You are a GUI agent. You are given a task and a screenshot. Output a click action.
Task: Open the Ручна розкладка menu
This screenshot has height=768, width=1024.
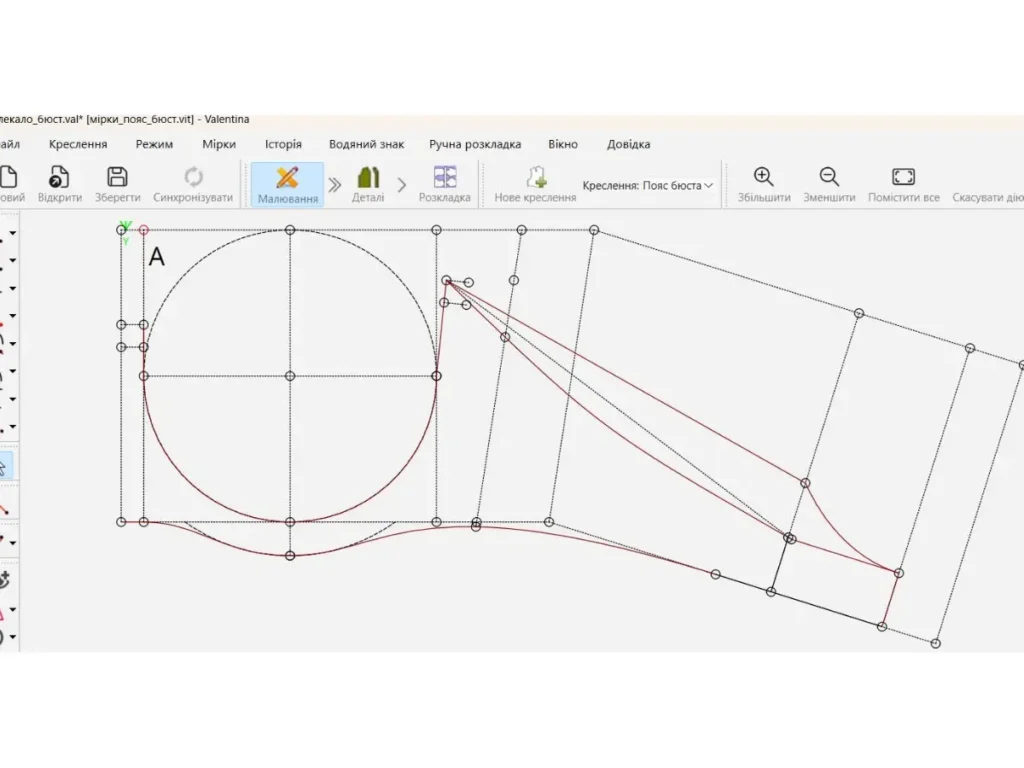tap(475, 144)
